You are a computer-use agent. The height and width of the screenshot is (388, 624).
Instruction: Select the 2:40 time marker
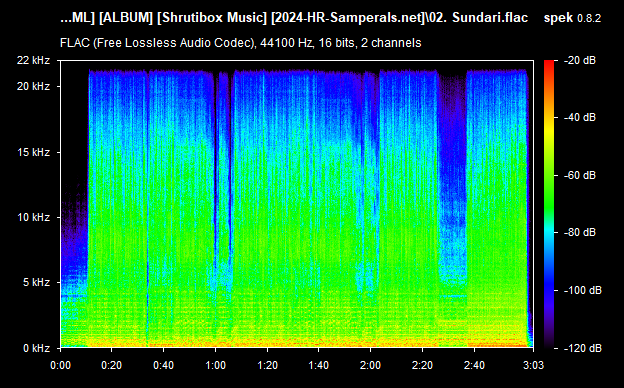(x=474, y=365)
